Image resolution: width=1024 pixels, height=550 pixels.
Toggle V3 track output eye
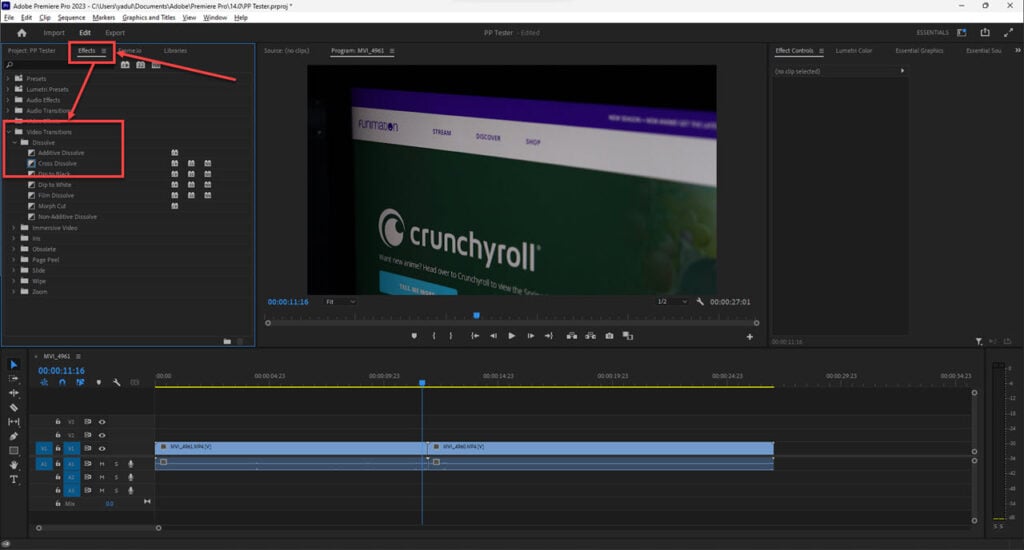[x=102, y=422]
